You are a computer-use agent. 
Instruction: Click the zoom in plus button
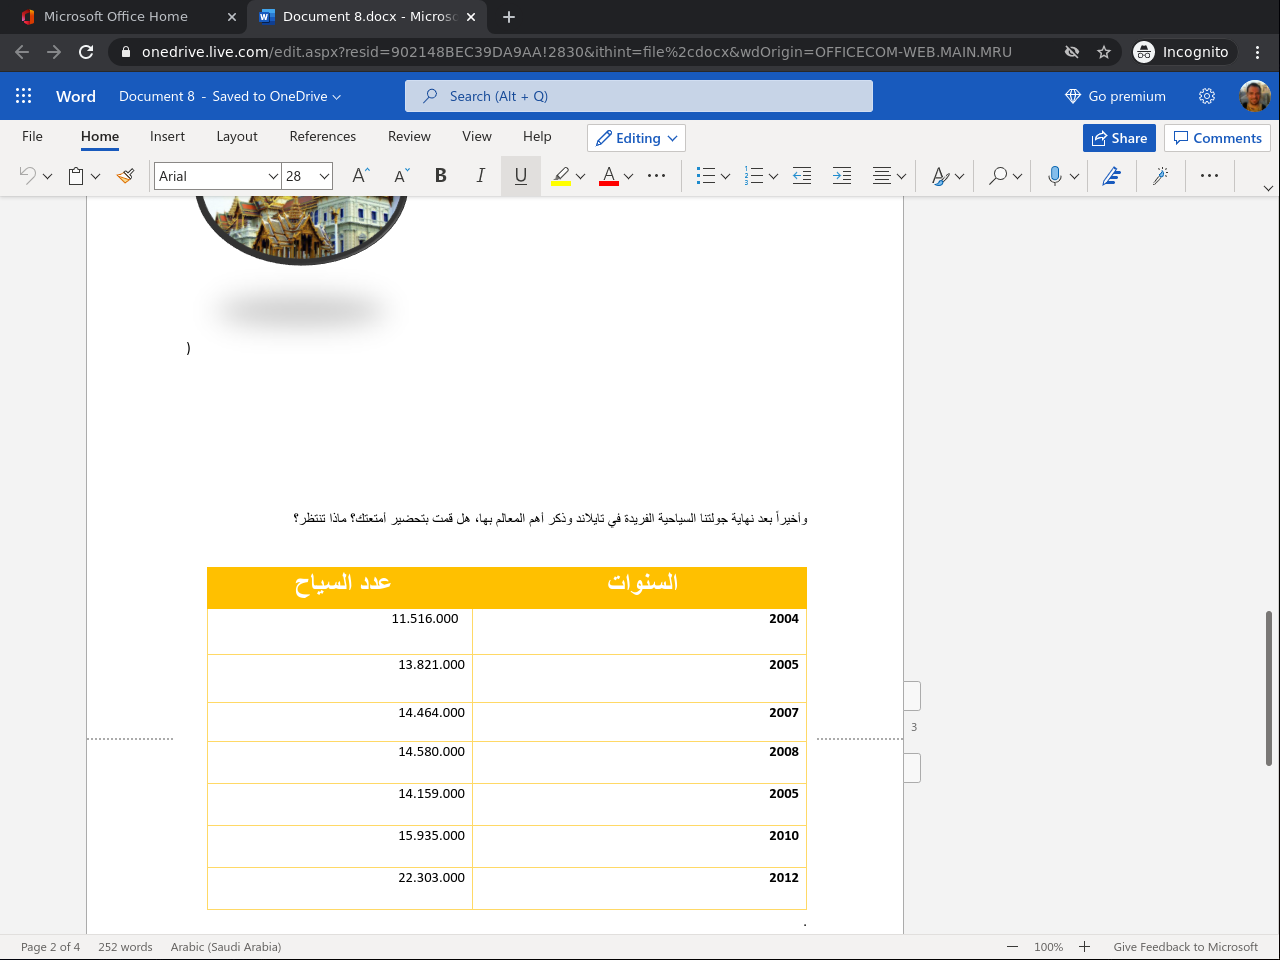1084,947
